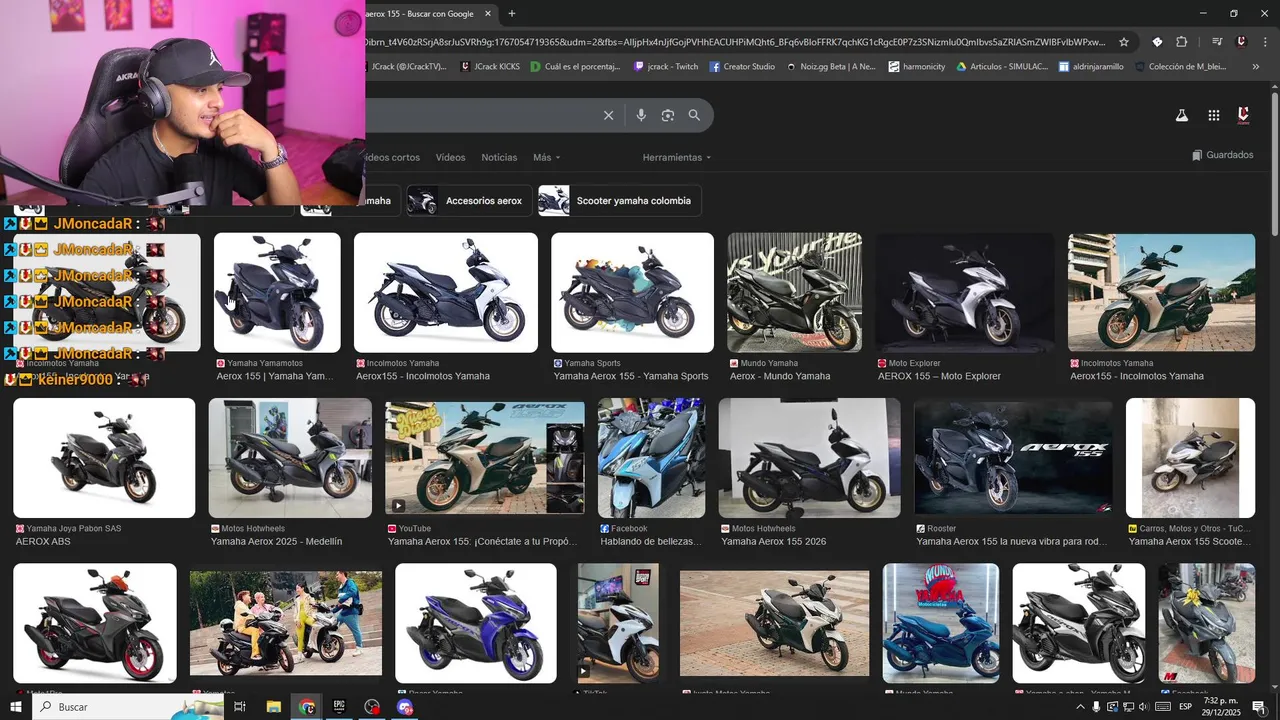Open the Chrome extensions puzzle menu

[1182, 42]
